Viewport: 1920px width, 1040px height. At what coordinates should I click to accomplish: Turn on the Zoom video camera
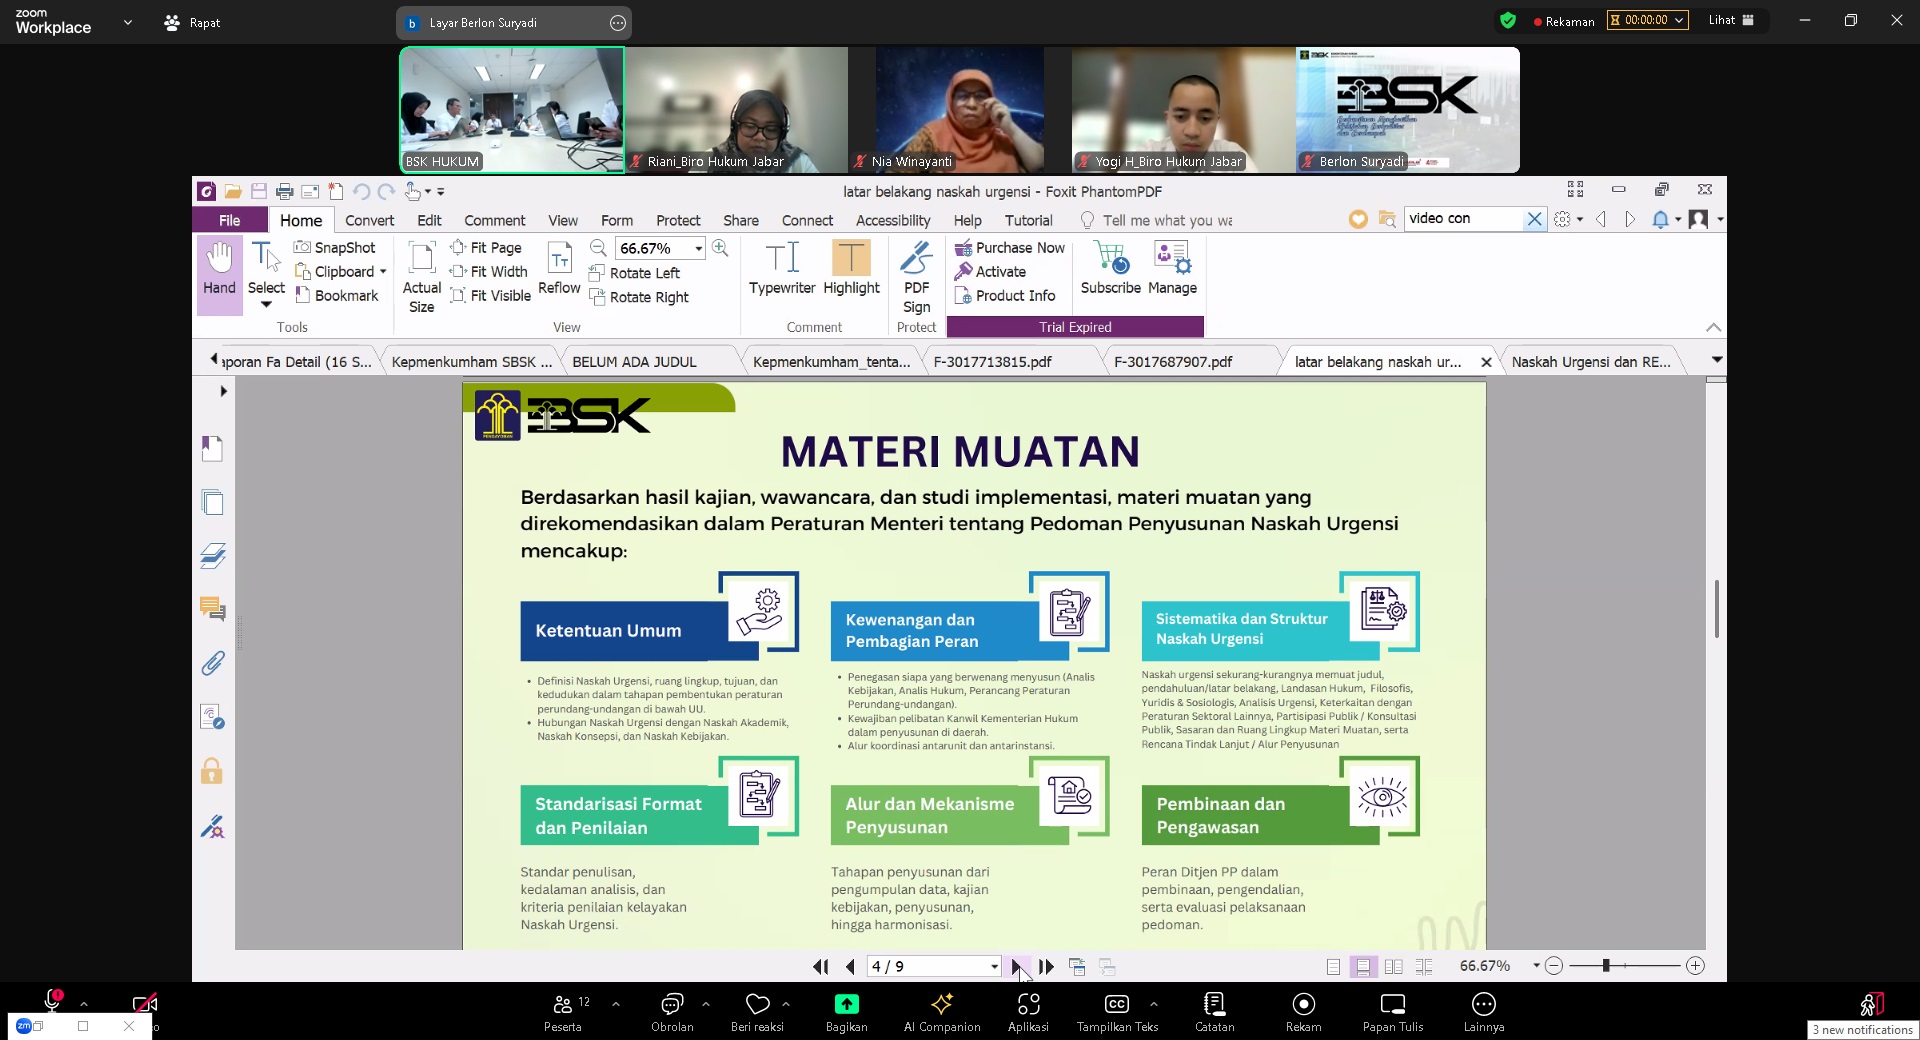pyautogui.click(x=145, y=1004)
